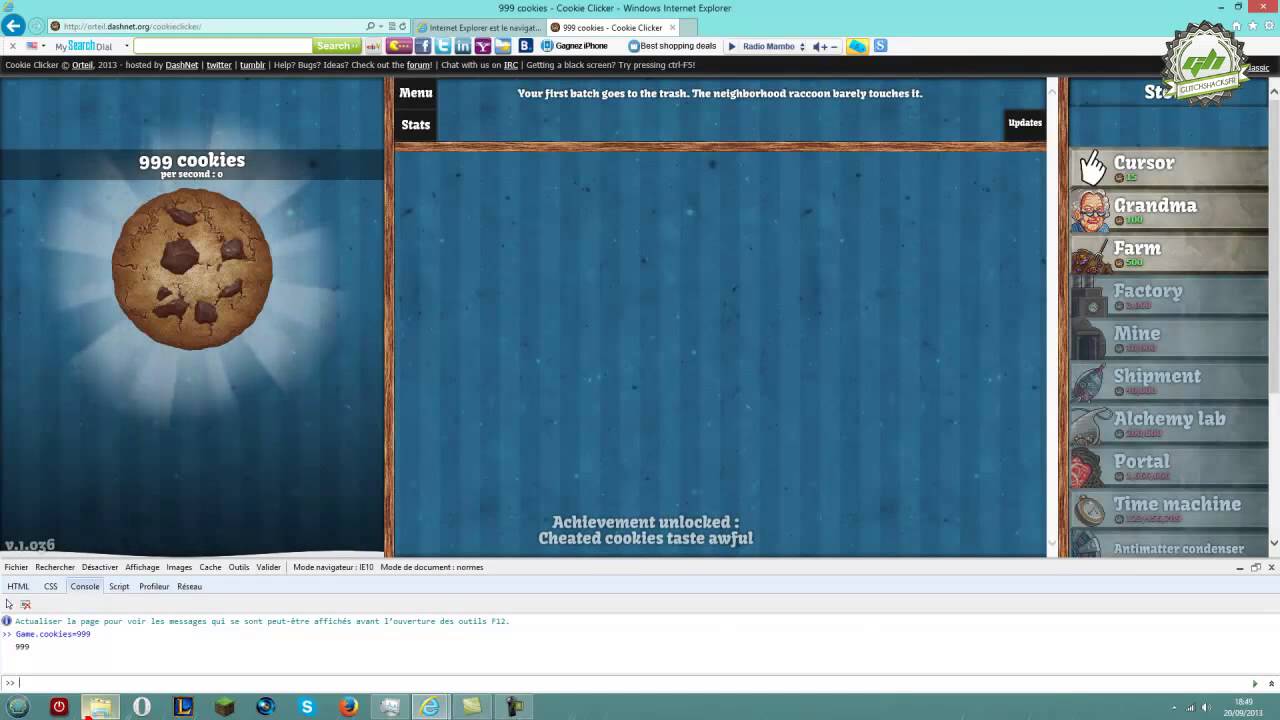Image resolution: width=1280 pixels, height=720 pixels.
Task: Switch to the Internet Explorer navigator tab
Action: tap(479, 28)
